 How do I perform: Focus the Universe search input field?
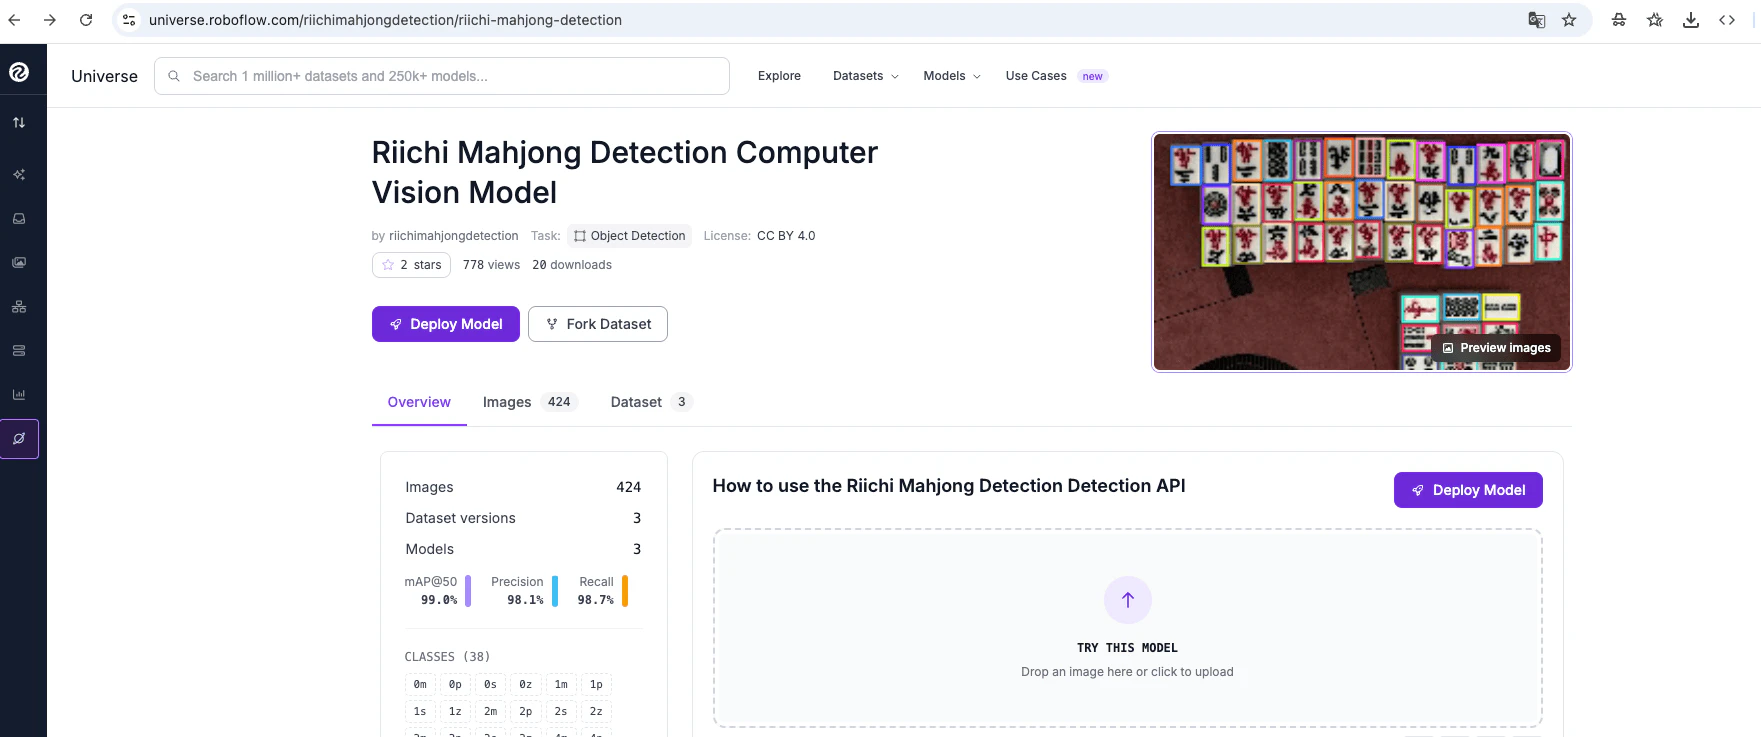pyautogui.click(x=442, y=76)
